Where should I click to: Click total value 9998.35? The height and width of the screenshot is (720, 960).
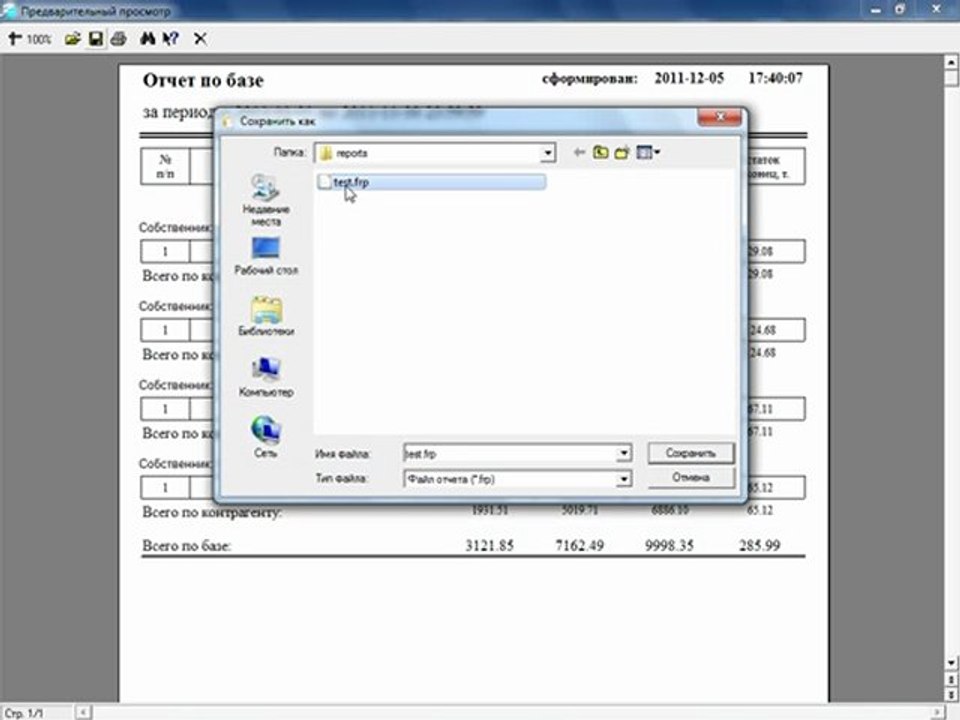point(669,546)
